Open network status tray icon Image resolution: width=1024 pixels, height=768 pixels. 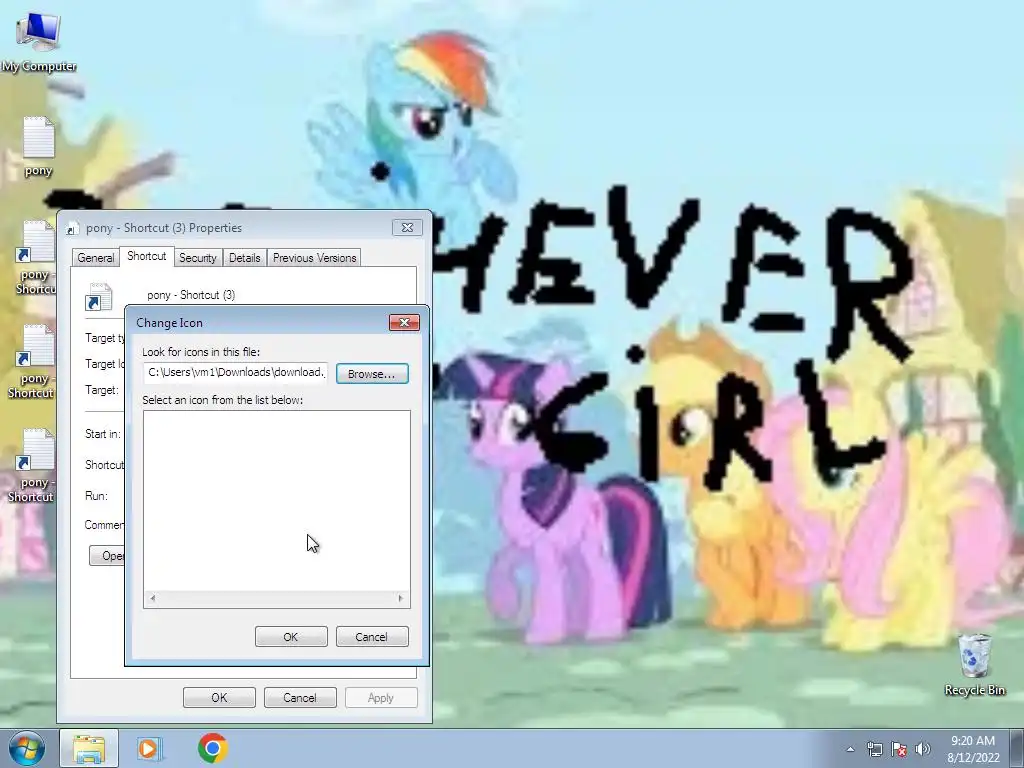[874, 749]
